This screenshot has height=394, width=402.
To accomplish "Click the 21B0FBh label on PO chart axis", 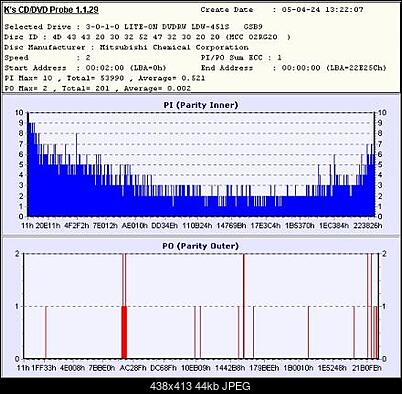I will [367, 368].
